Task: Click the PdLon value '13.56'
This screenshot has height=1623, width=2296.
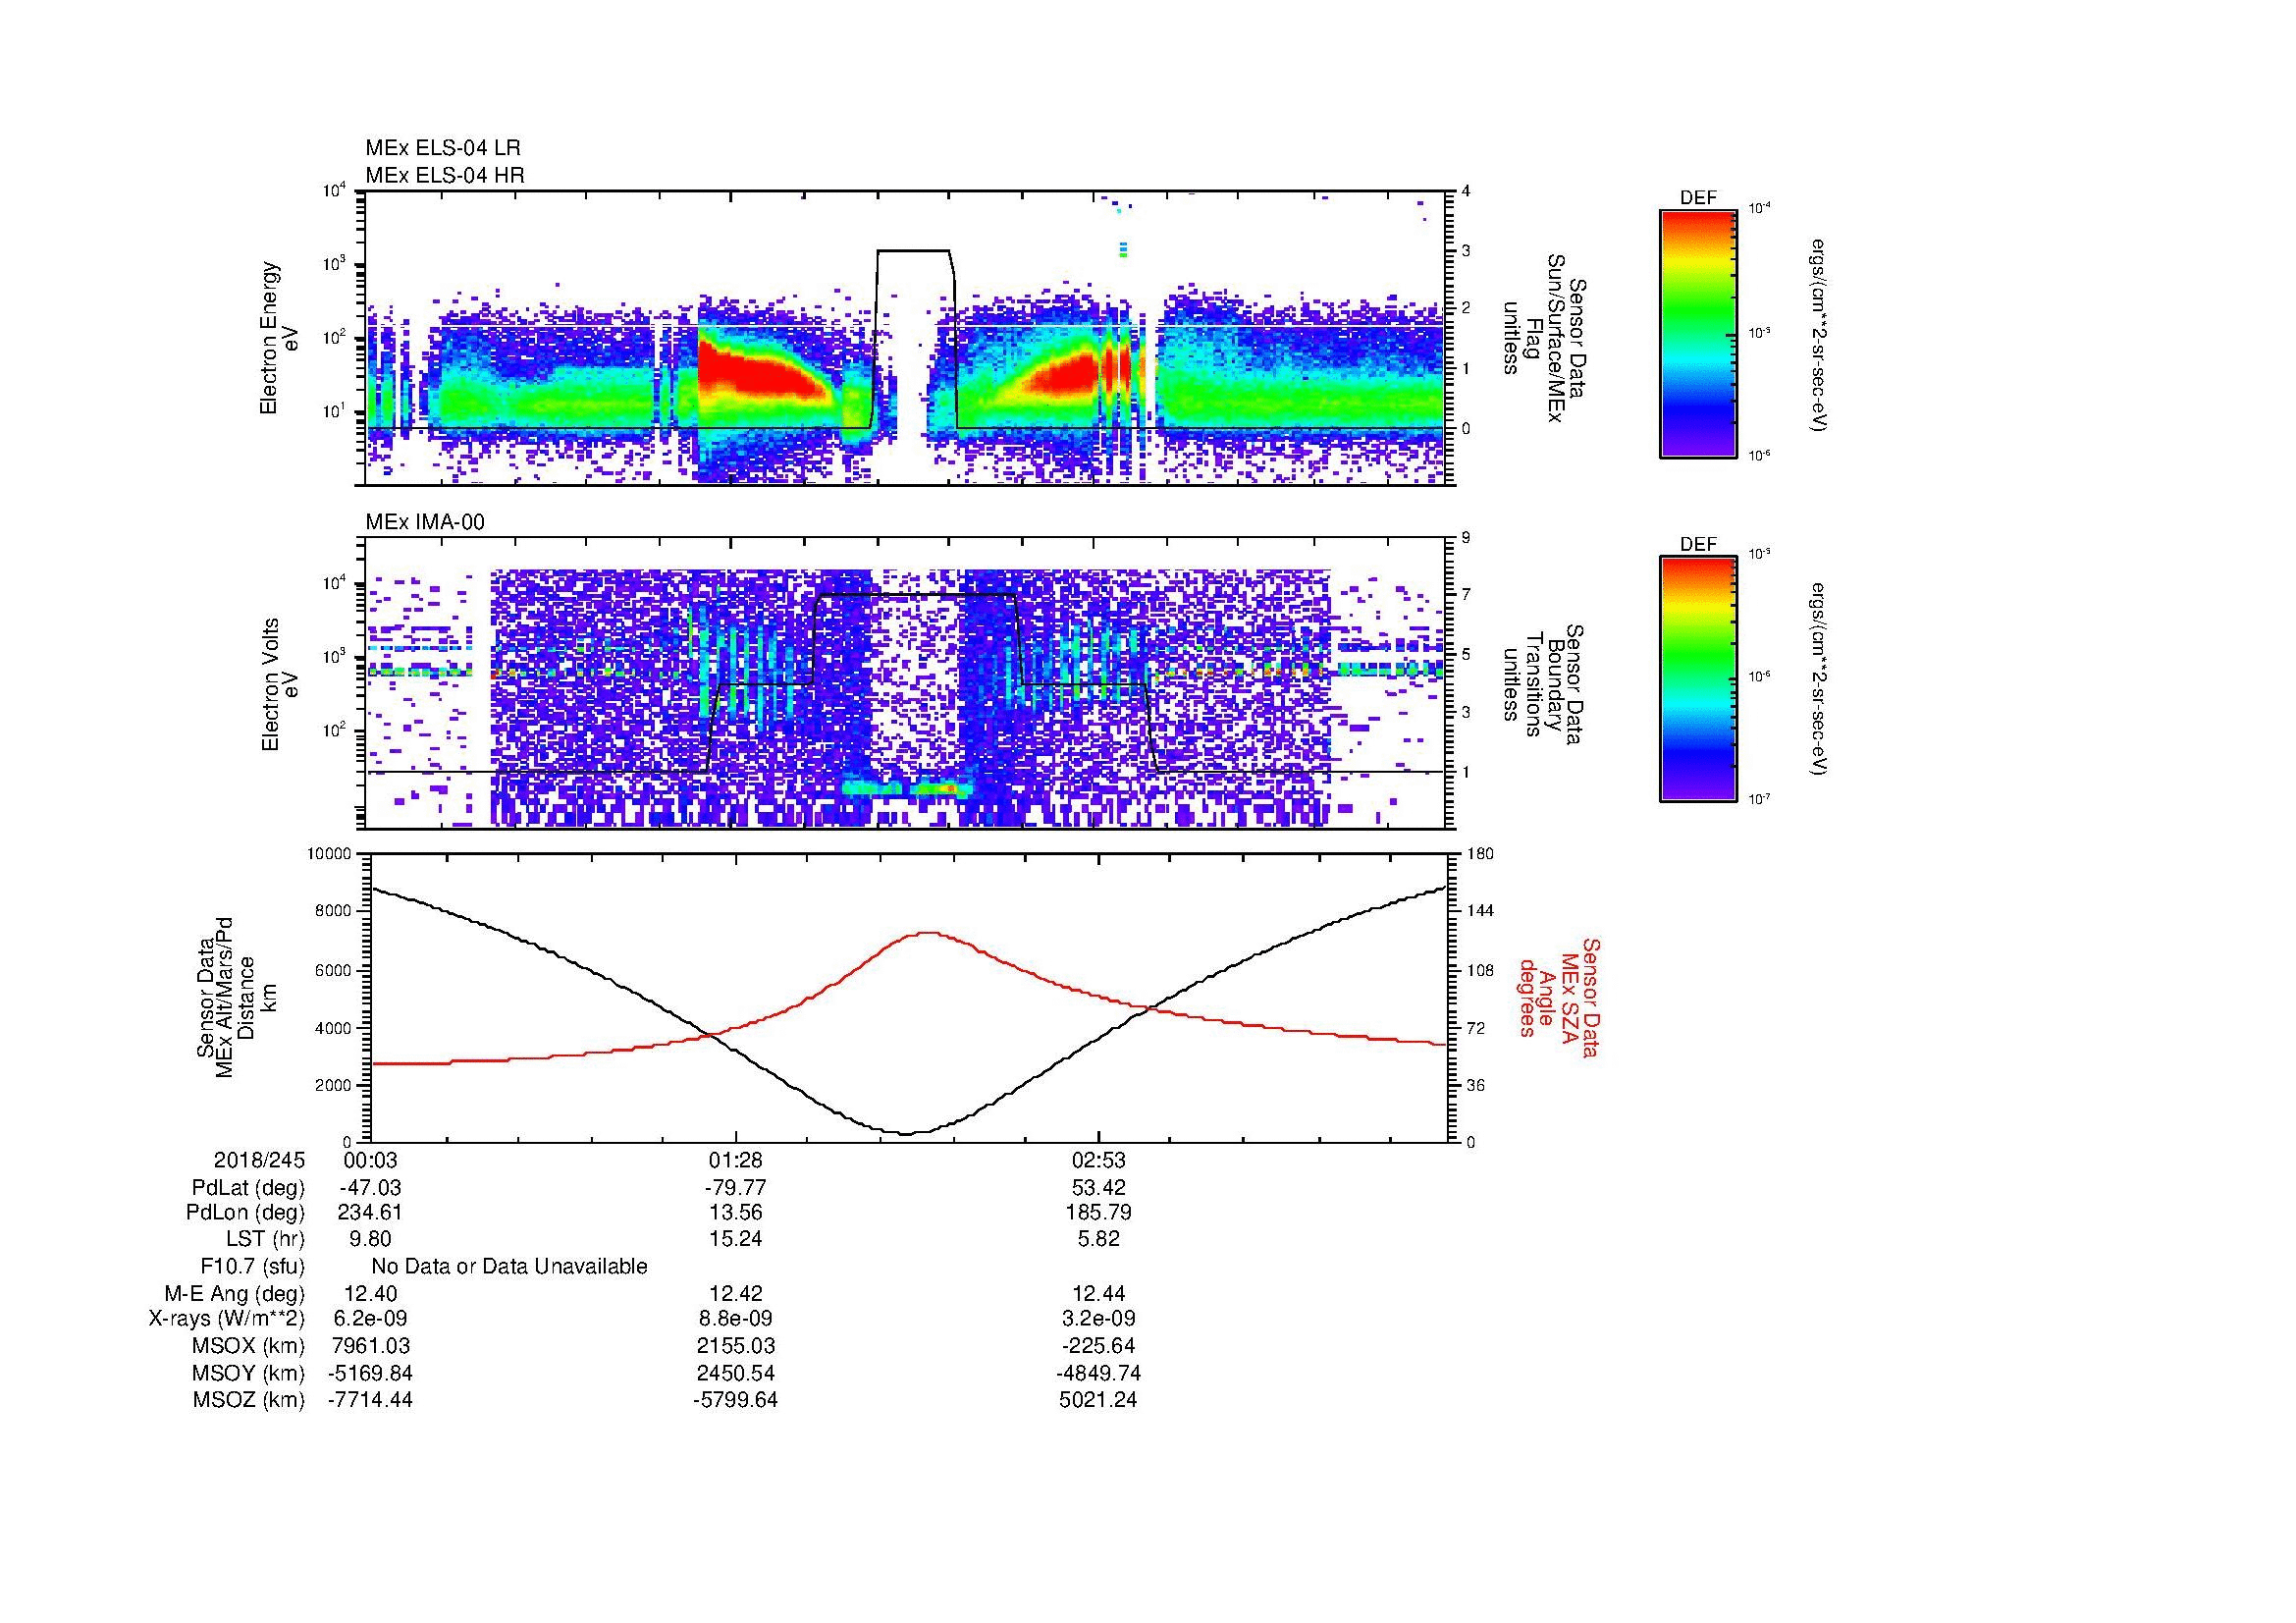Action: tap(735, 1213)
